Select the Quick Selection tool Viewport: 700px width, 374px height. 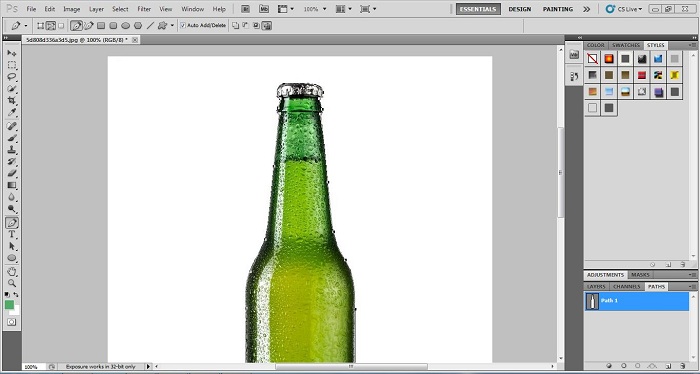tap(12, 89)
